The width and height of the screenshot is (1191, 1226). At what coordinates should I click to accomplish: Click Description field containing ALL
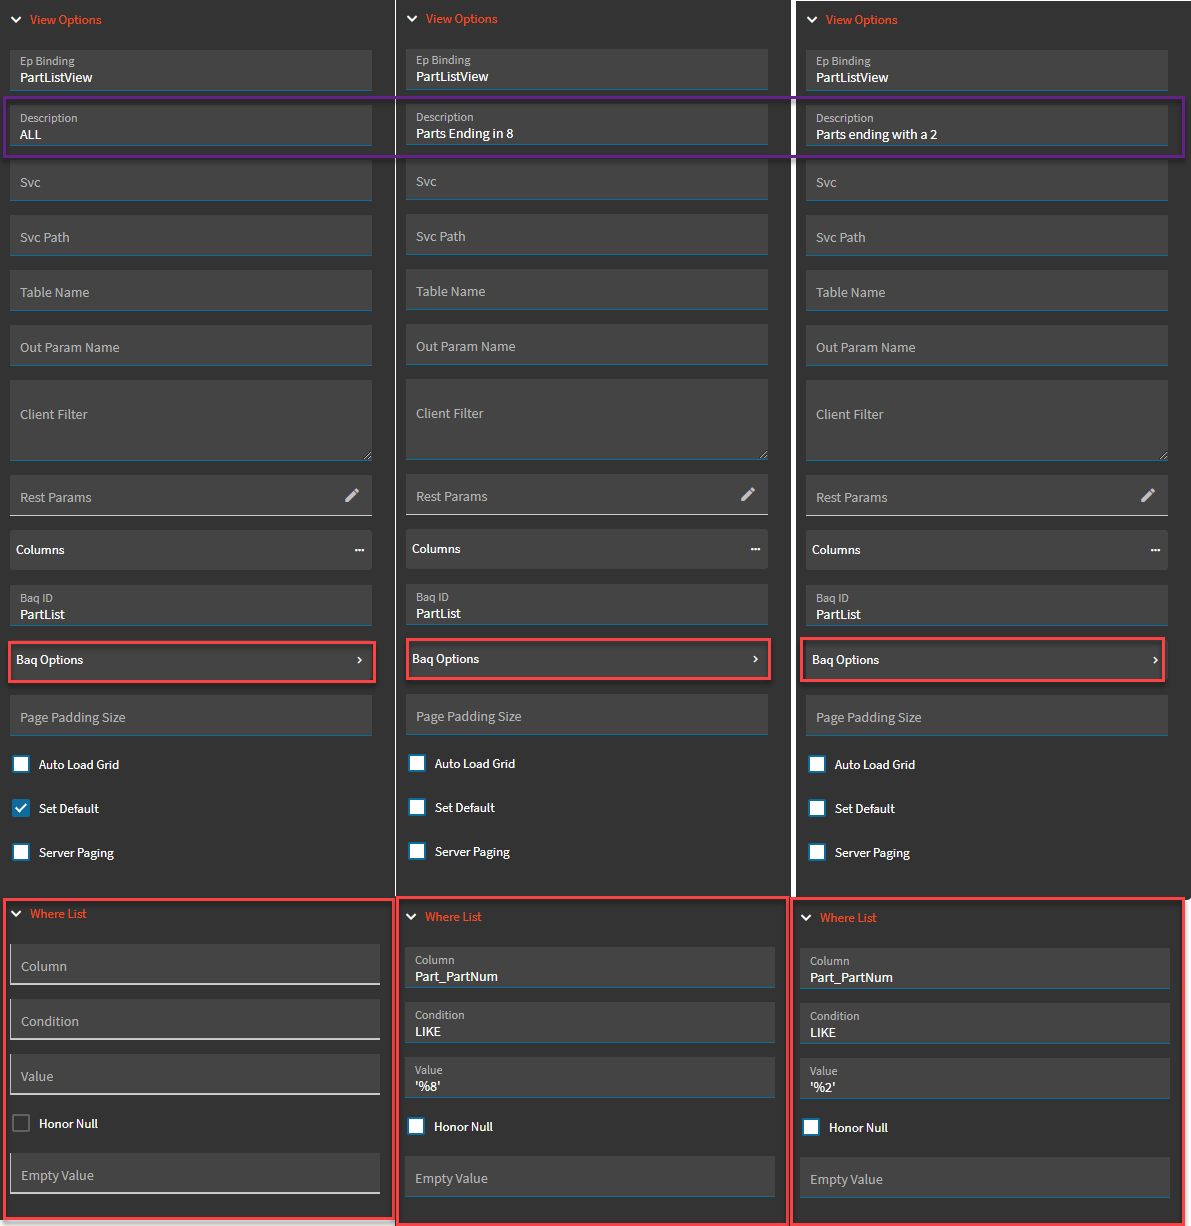click(191, 126)
